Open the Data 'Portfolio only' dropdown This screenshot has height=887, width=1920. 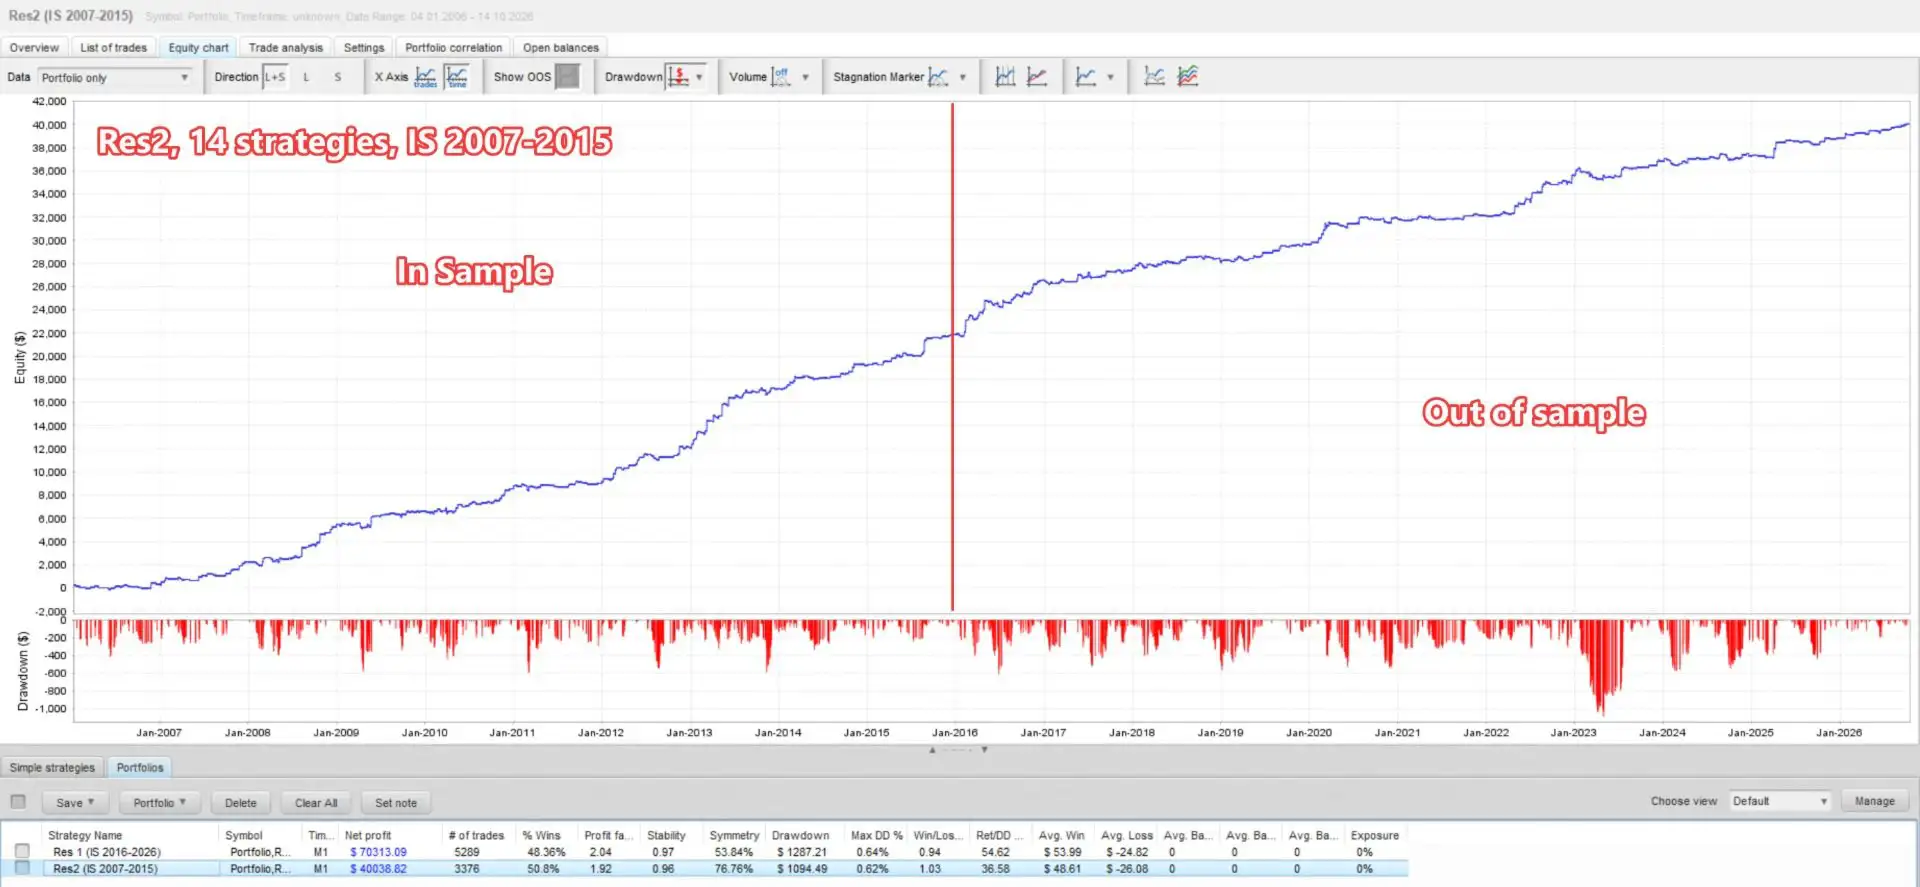pos(114,77)
